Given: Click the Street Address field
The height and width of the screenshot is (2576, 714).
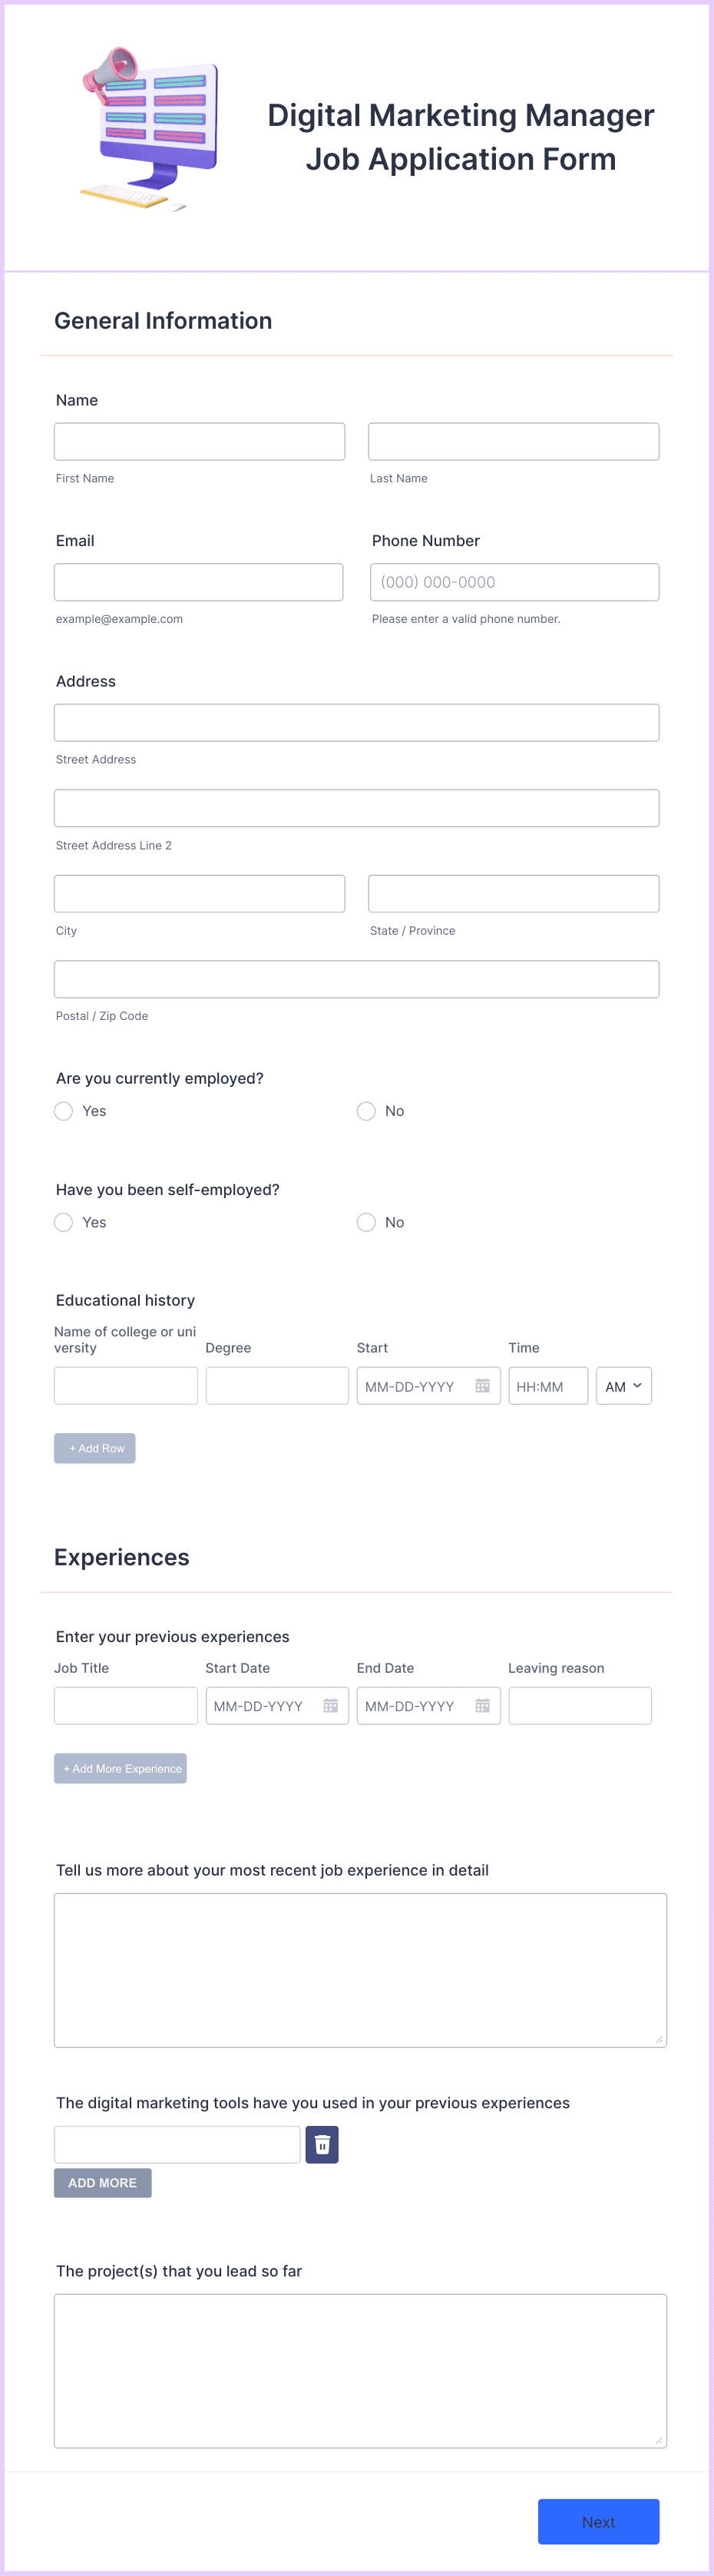Looking at the screenshot, I should click(x=356, y=721).
